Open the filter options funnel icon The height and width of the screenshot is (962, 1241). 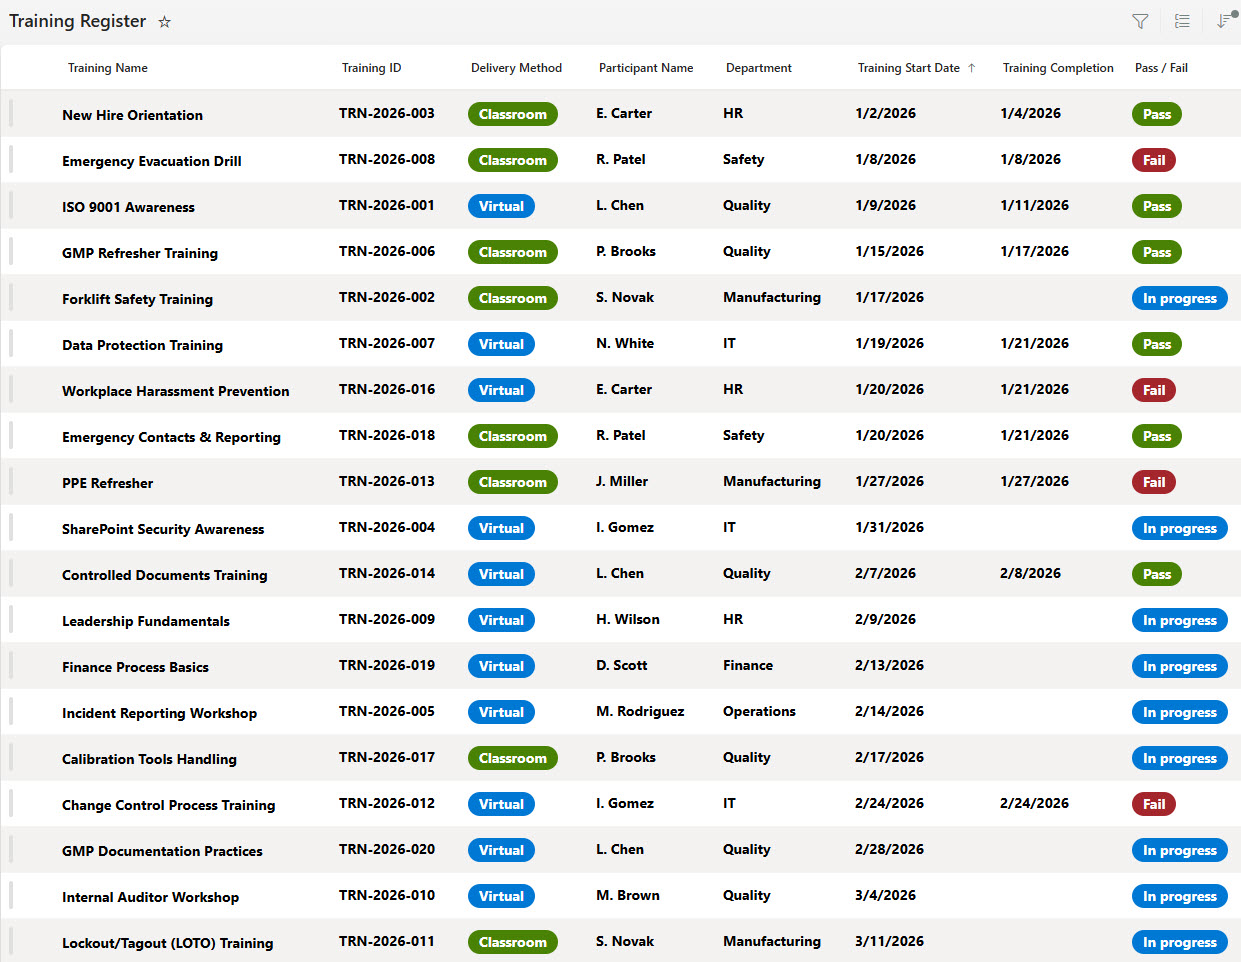click(1139, 20)
